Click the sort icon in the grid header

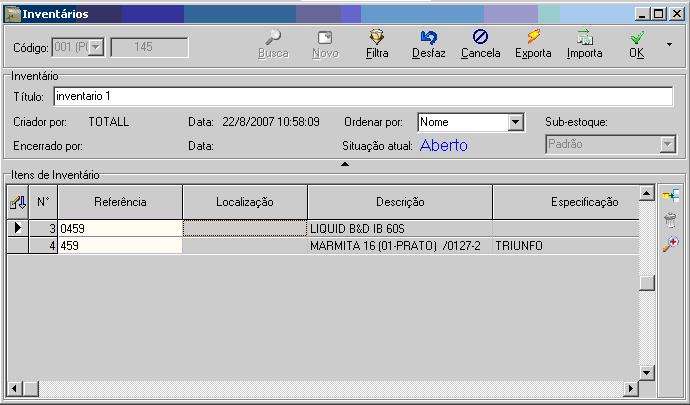(18, 202)
